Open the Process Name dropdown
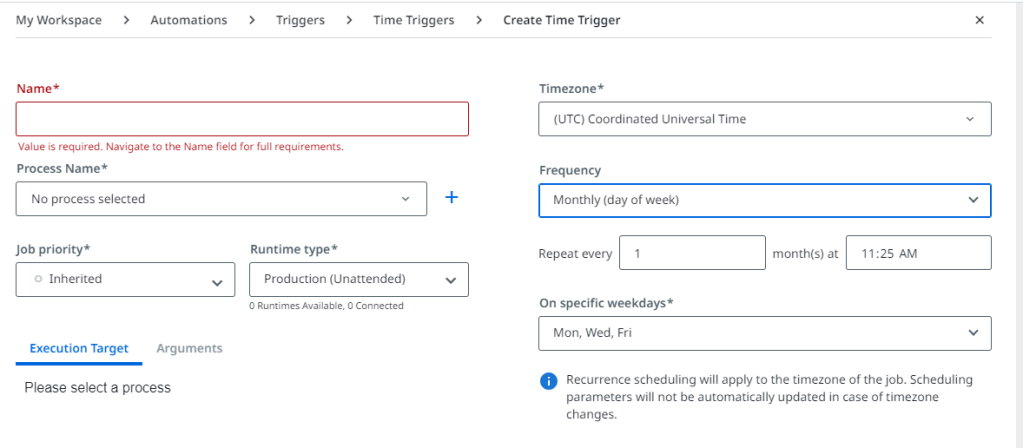The width and height of the screenshot is (1023, 448). point(221,199)
